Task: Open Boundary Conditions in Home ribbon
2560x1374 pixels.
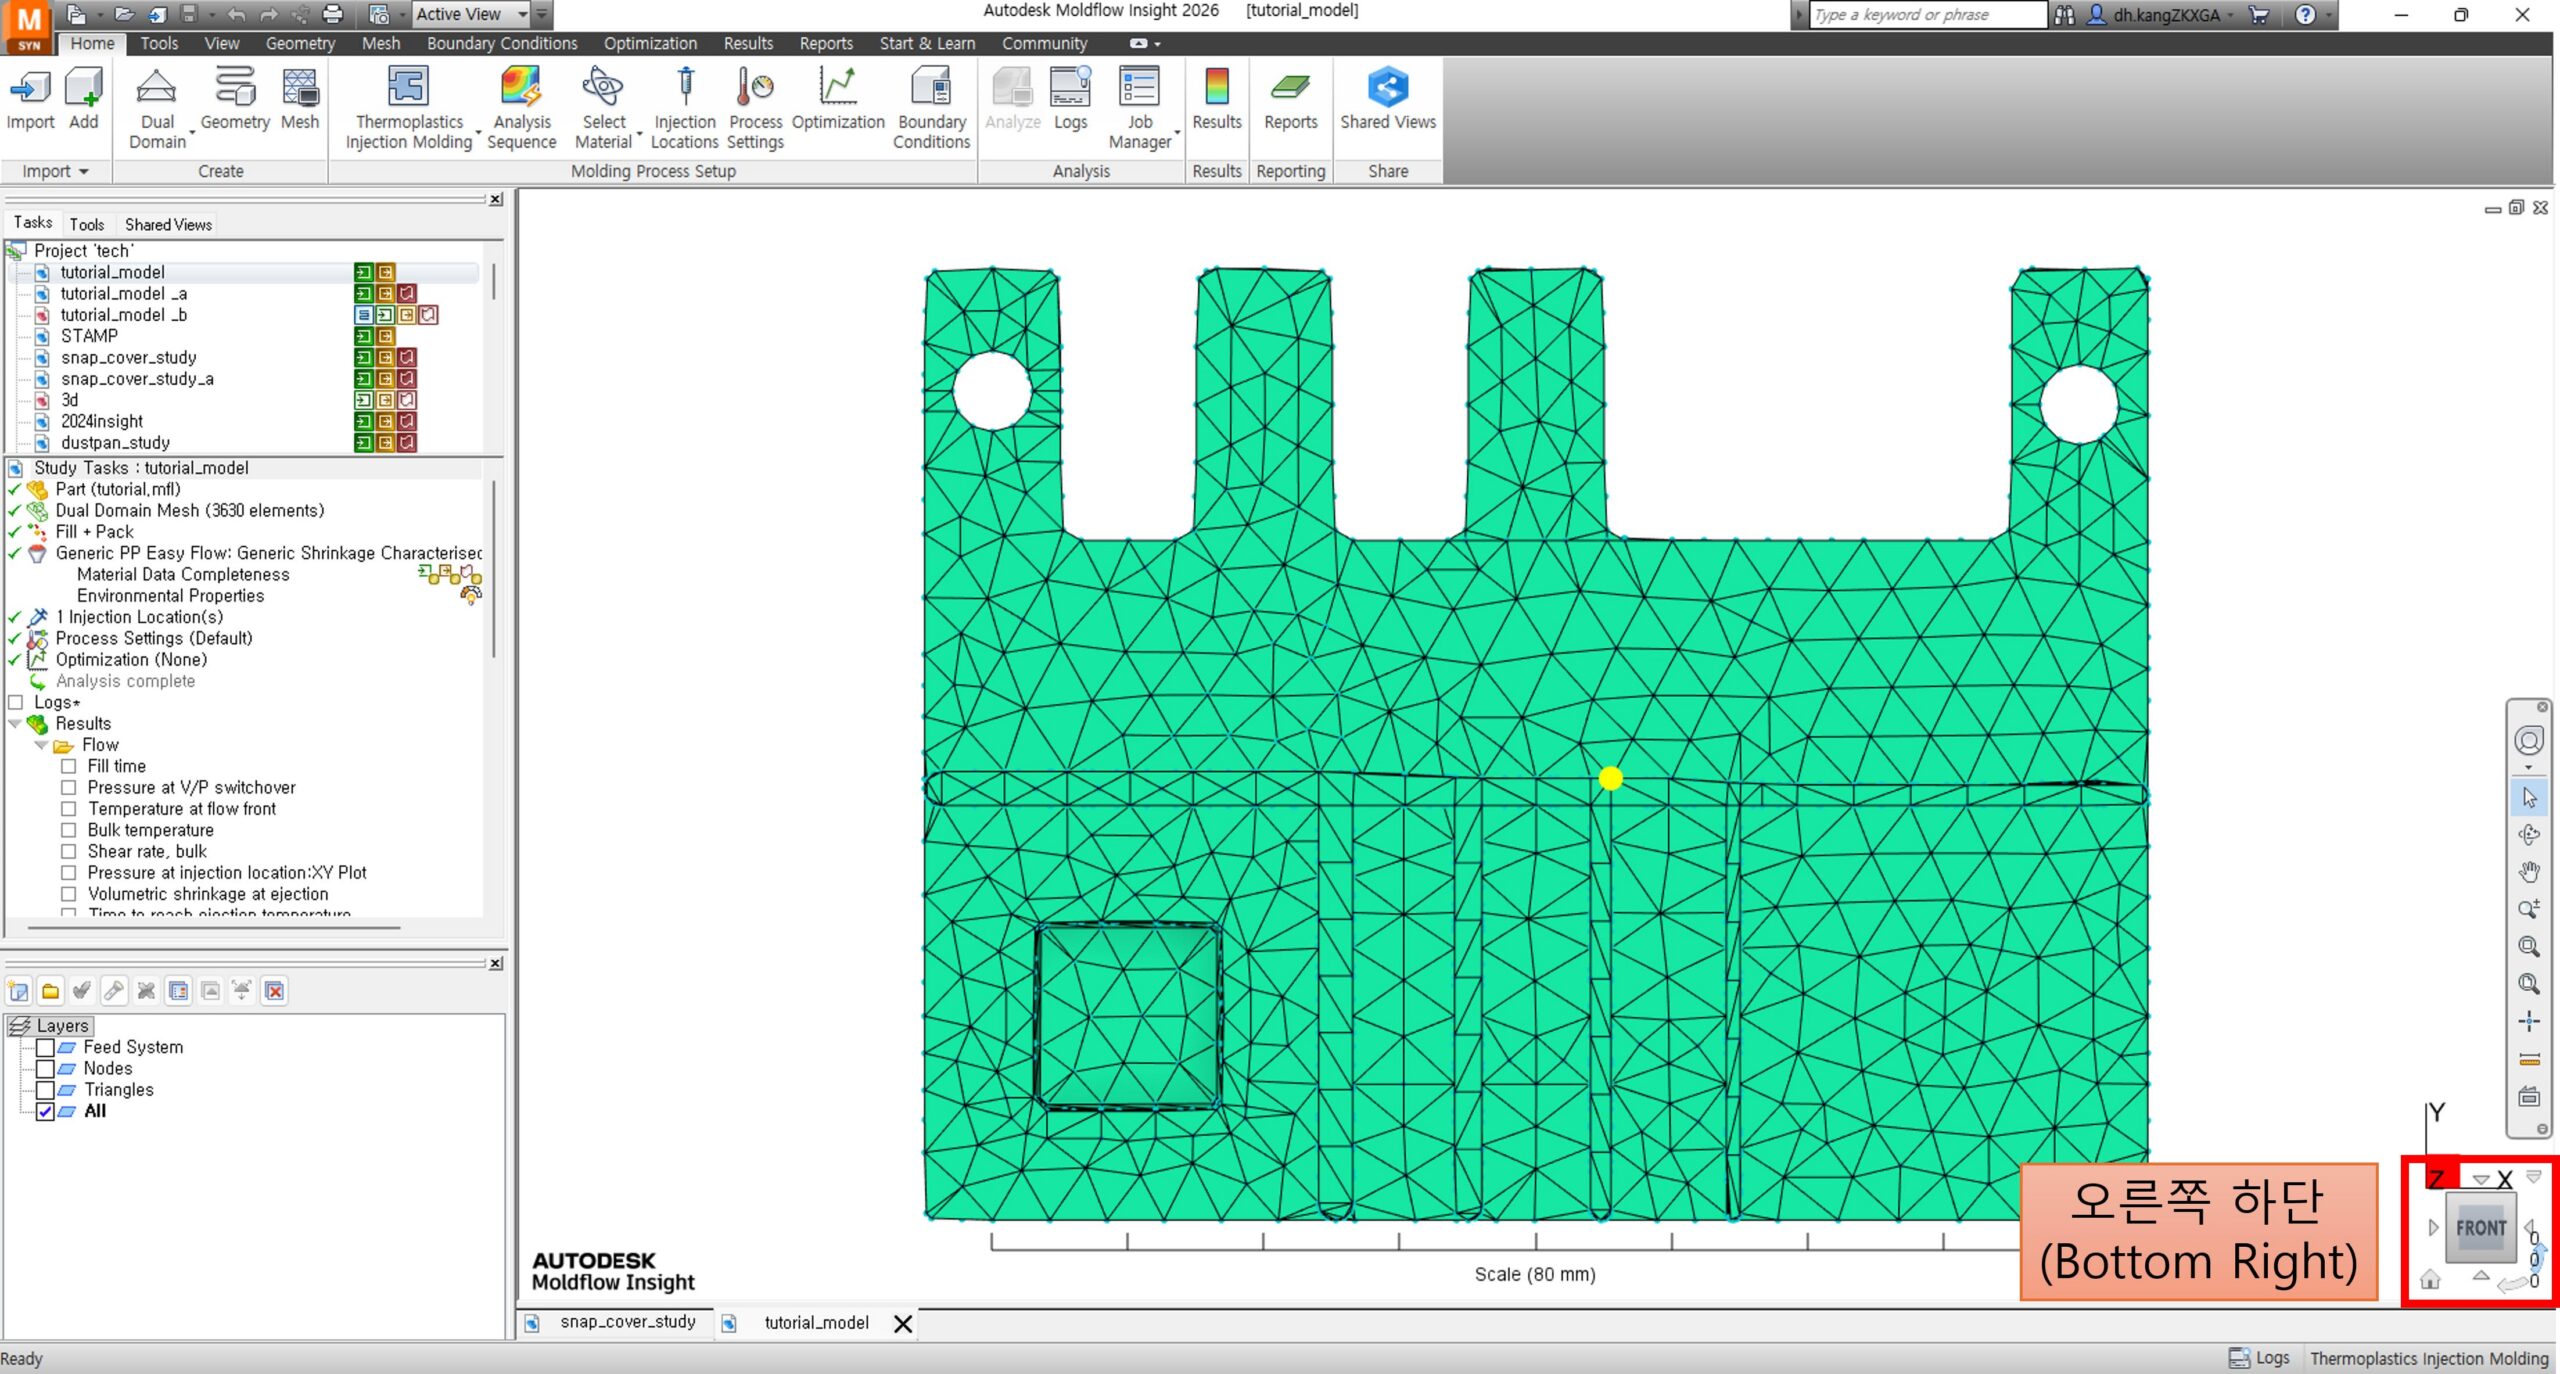Action: [931, 108]
